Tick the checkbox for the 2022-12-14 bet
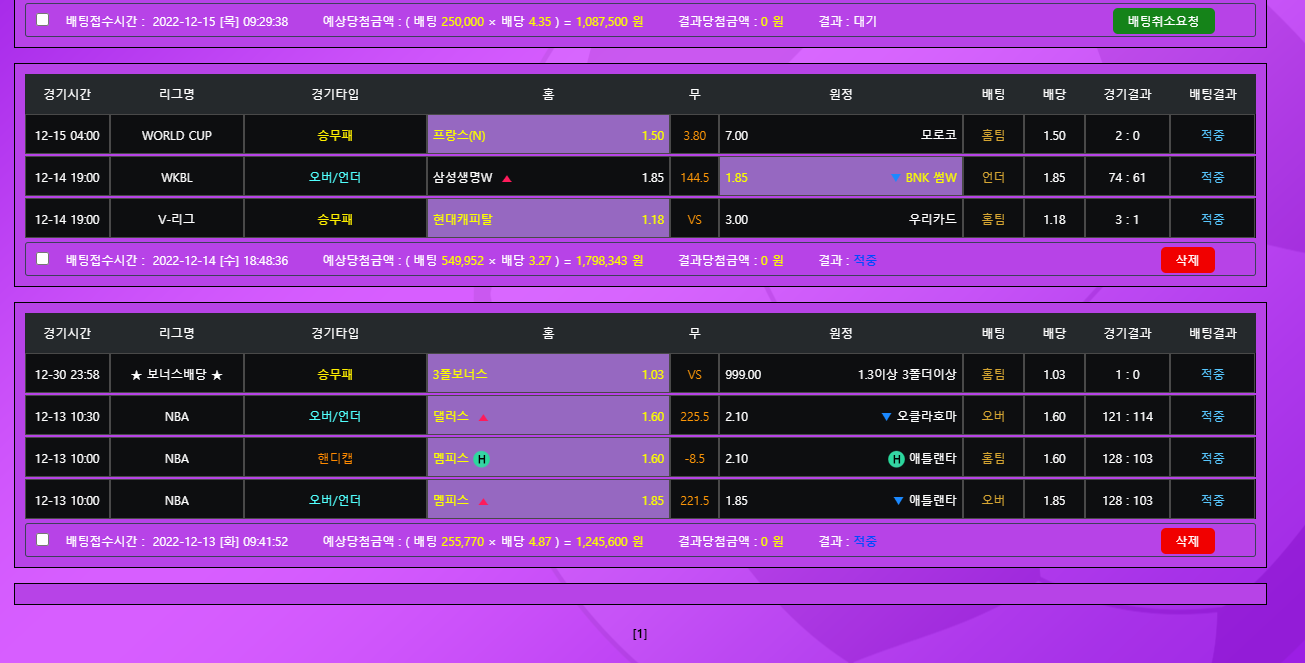This screenshot has width=1305, height=663. coord(42,259)
